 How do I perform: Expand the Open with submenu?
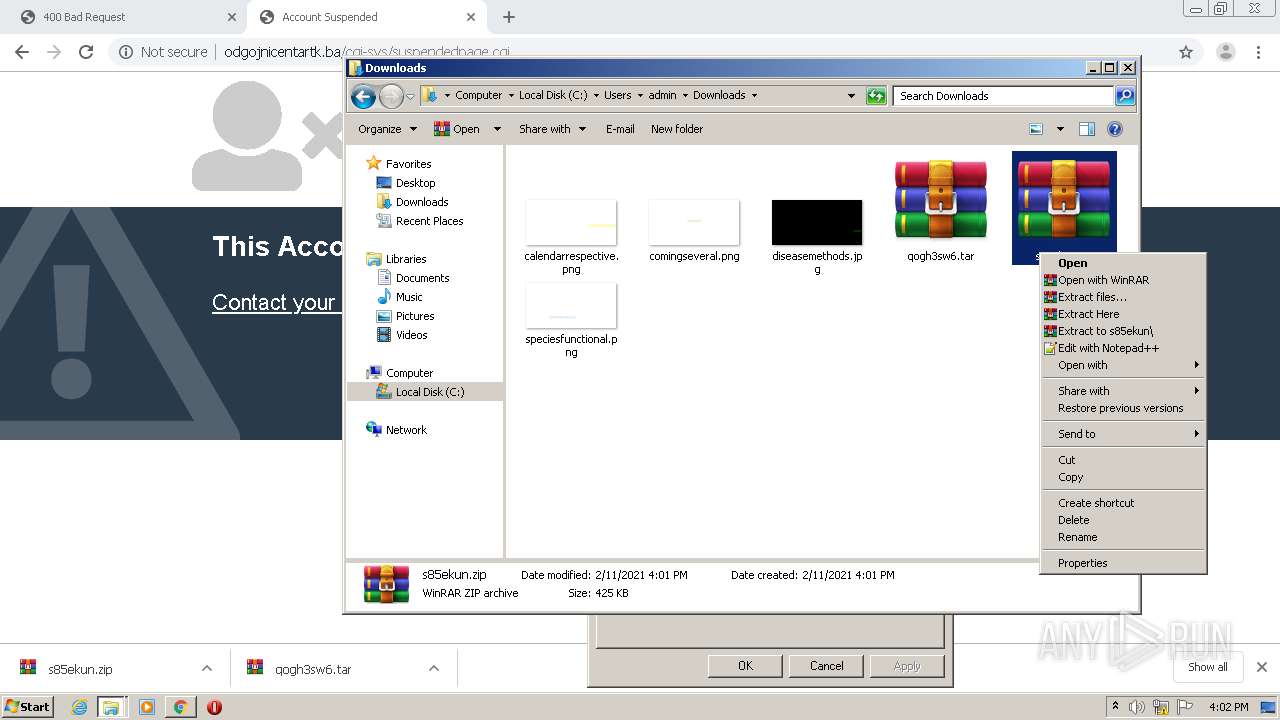(x=1123, y=365)
